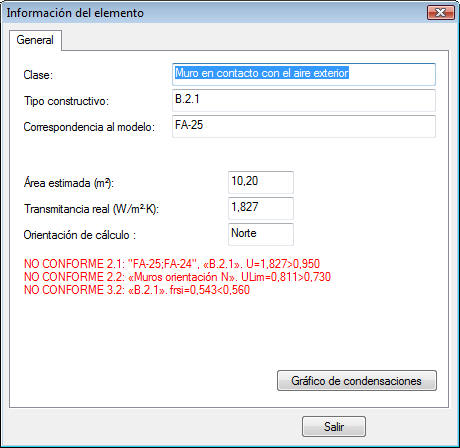The image size is (460, 448).
Task: Click the Tipo constructivo label
Action: [x=66, y=101]
